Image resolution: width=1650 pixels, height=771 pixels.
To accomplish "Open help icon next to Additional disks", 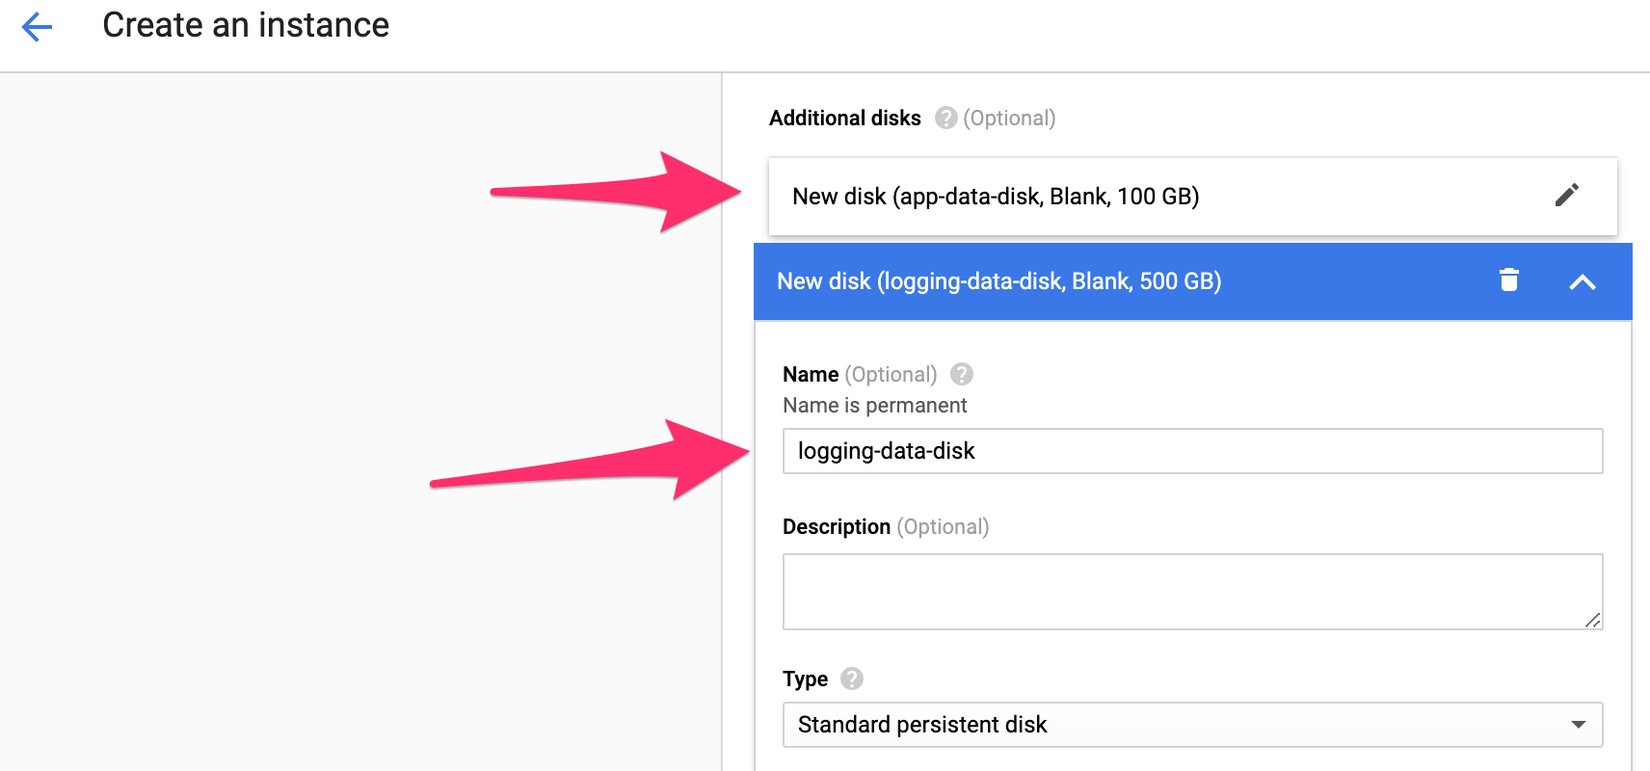I will coord(945,118).
